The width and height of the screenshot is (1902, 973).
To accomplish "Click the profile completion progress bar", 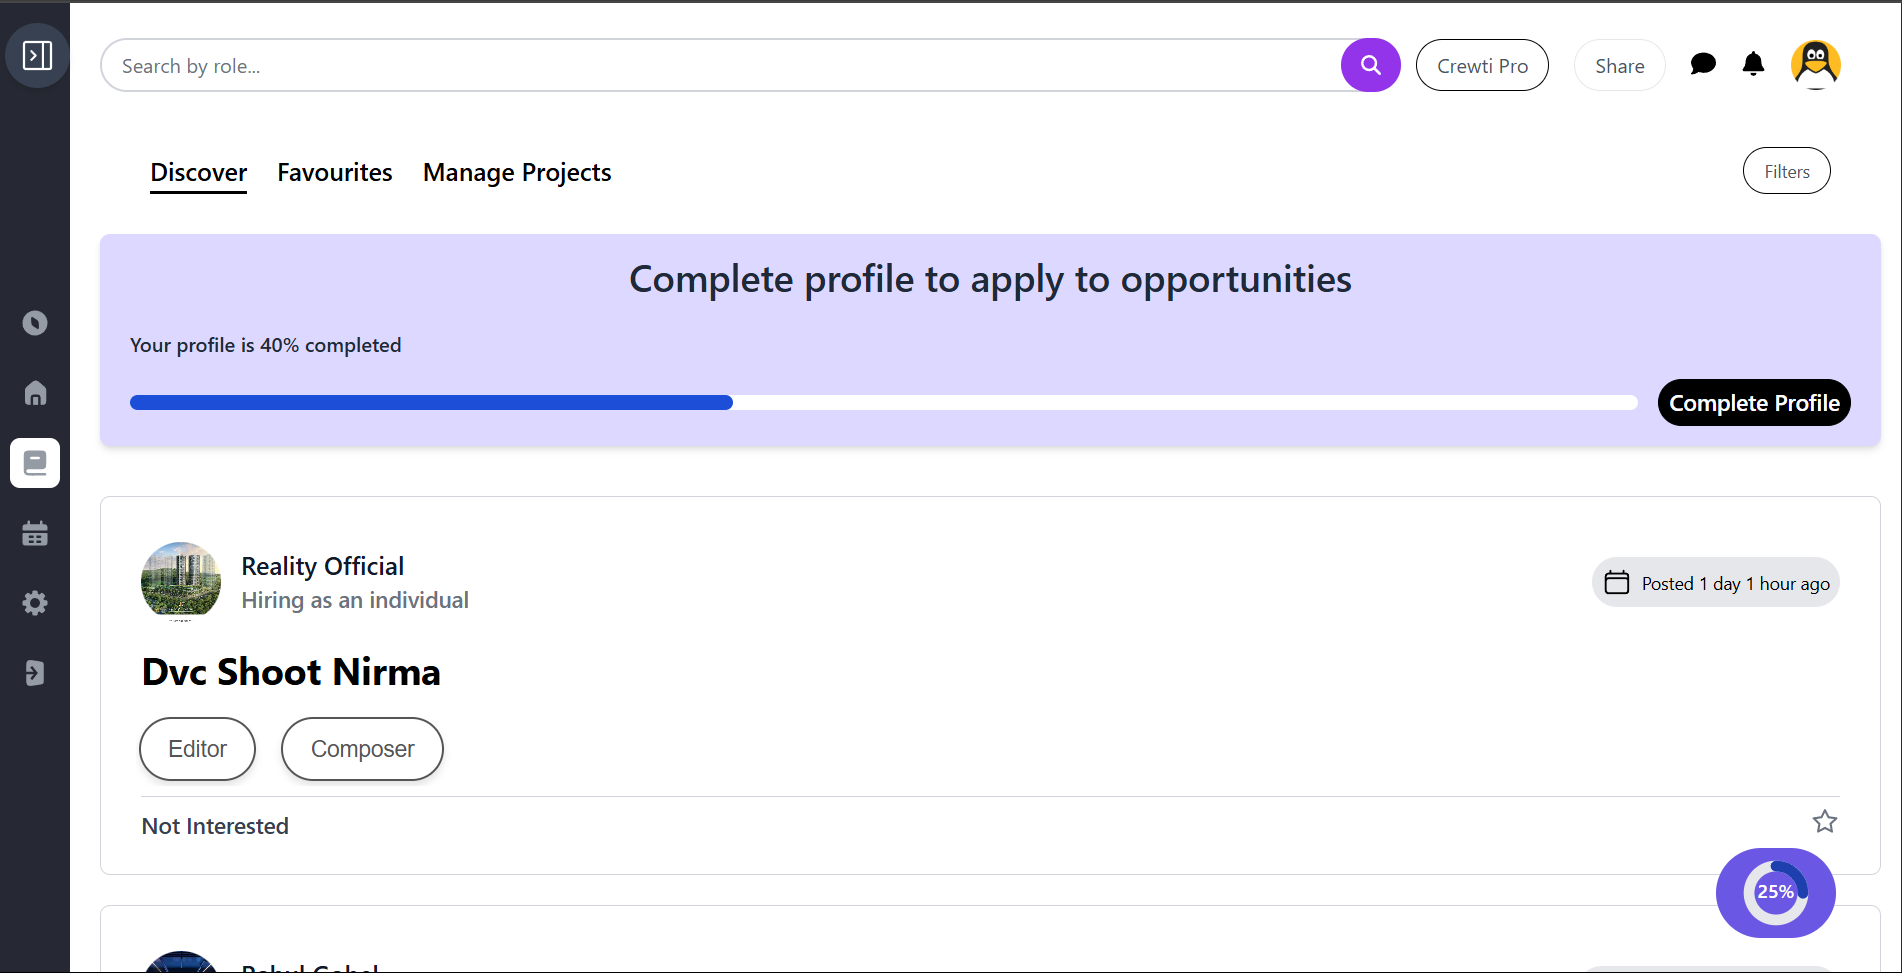I will coord(883,403).
